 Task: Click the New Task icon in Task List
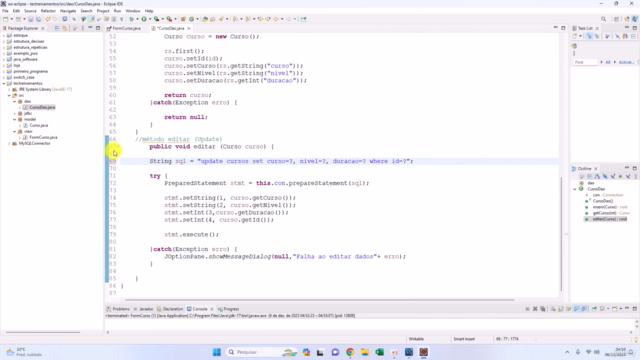(x=574, y=36)
